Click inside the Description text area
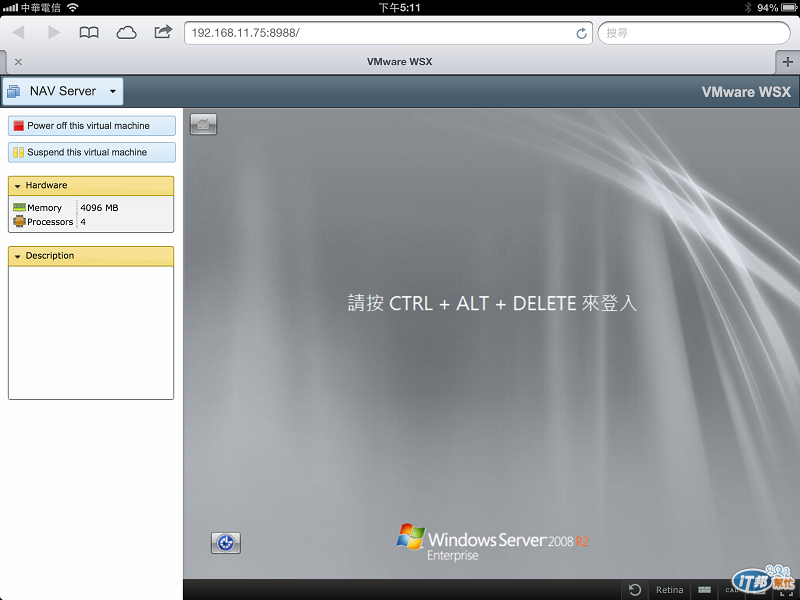The image size is (800, 600). point(91,332)
